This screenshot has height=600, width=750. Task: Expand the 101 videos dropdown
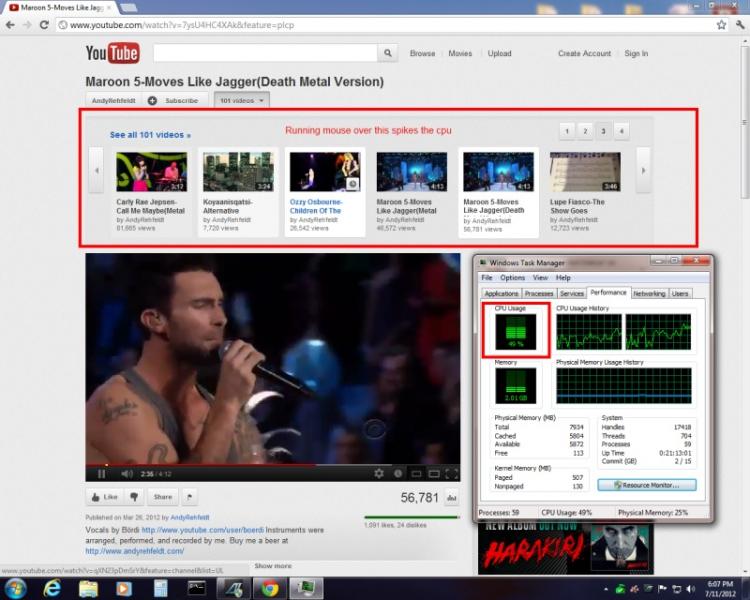241,100
